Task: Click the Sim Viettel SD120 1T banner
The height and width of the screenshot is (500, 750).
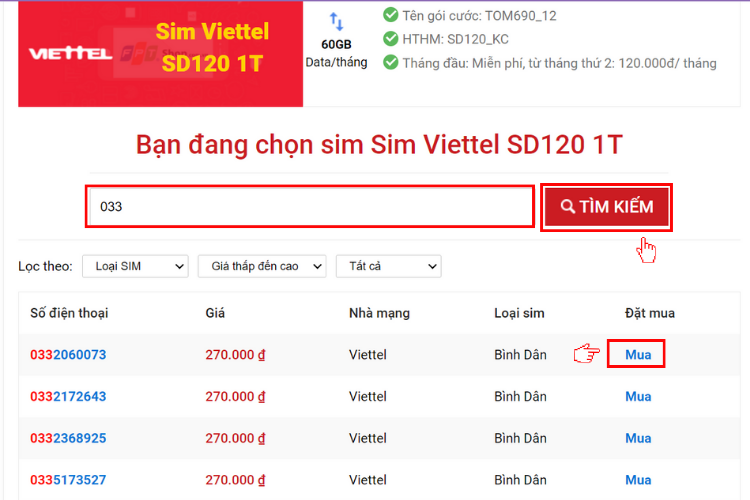Action: (160, 54)
